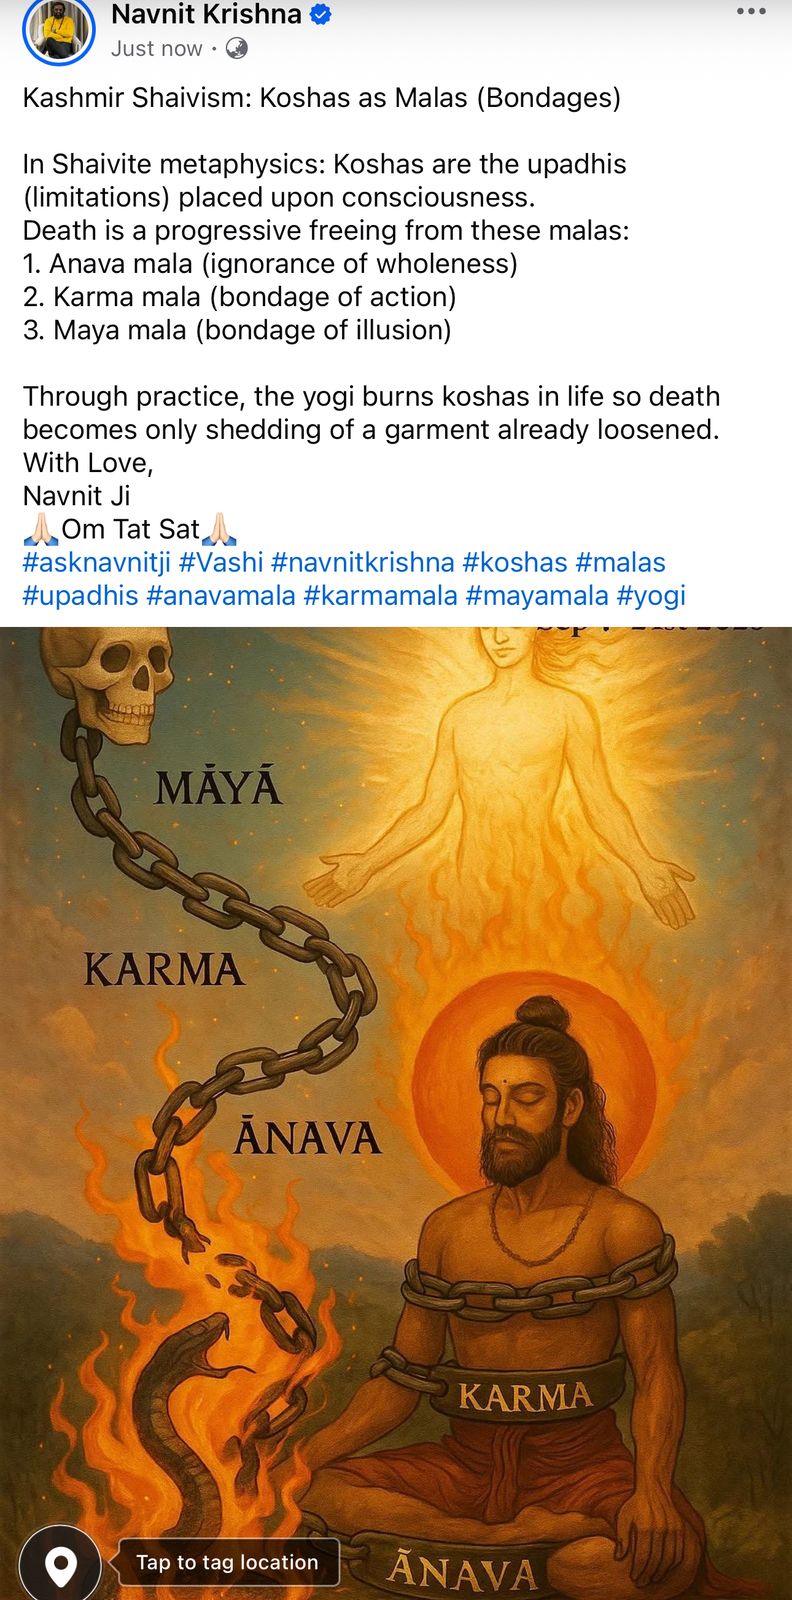The width and height of the screenshot is (792, 1600).
Task: Open the #upadhis hashtag
Action: pos(81,596)
